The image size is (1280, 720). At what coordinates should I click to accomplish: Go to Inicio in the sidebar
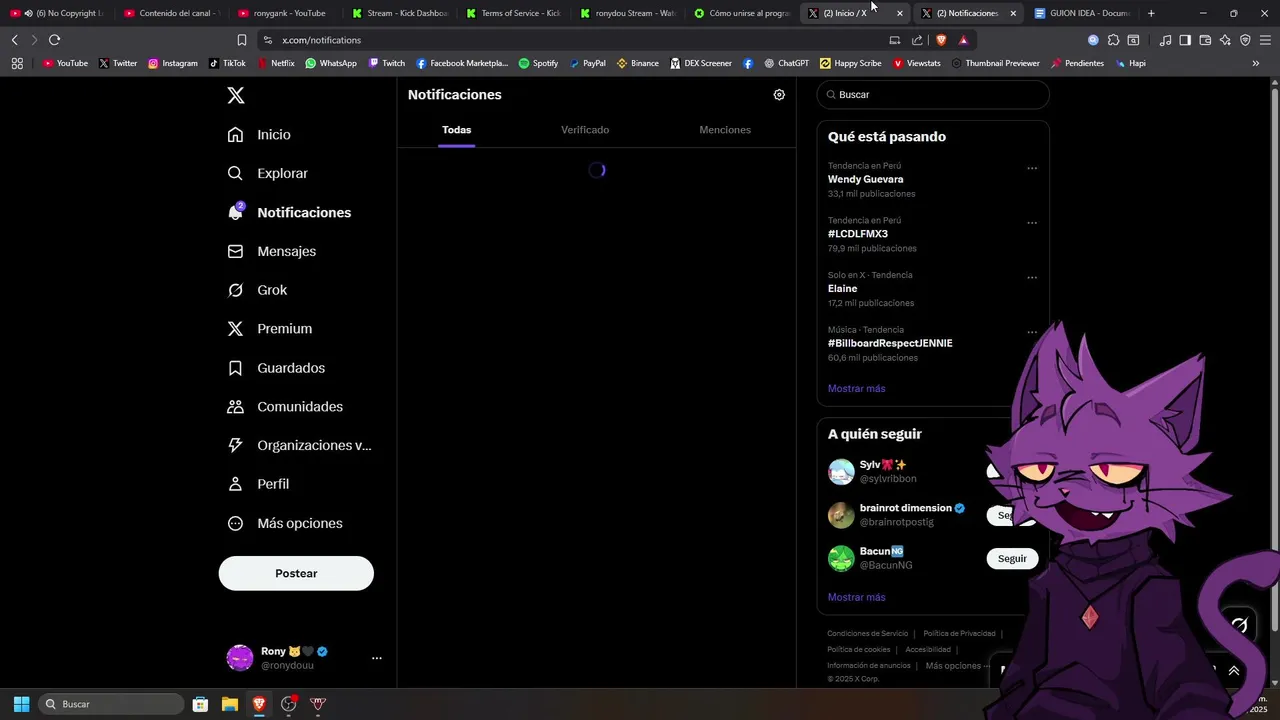click(260, 134)
